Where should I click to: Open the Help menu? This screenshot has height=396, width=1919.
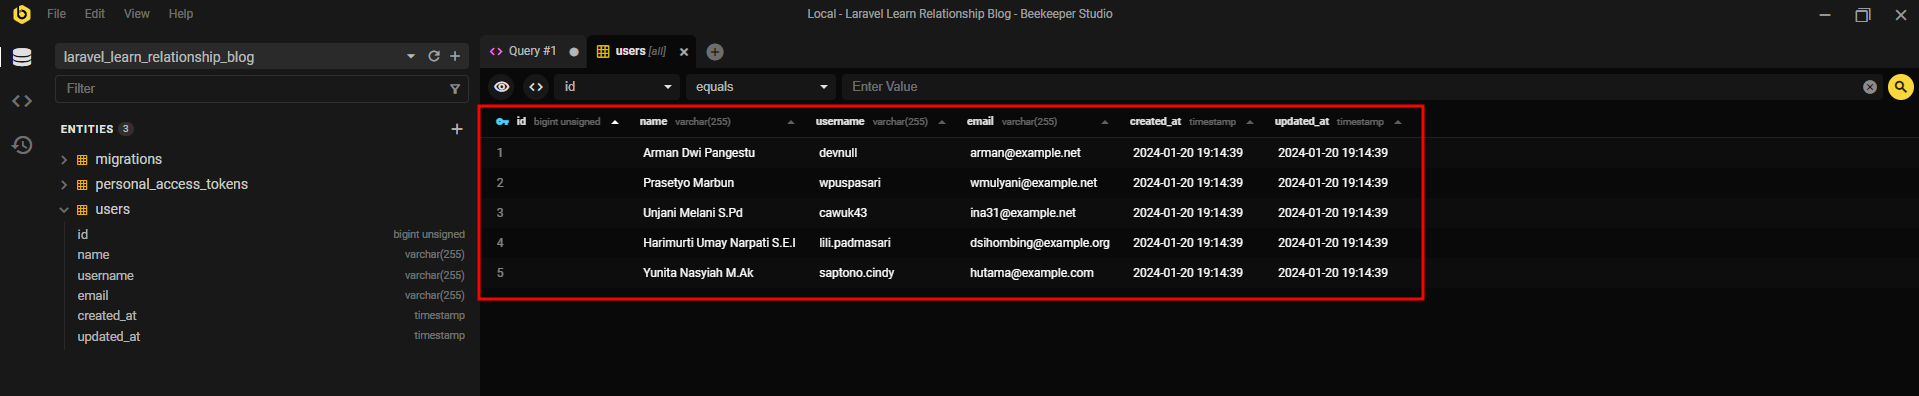pos(181,14)
